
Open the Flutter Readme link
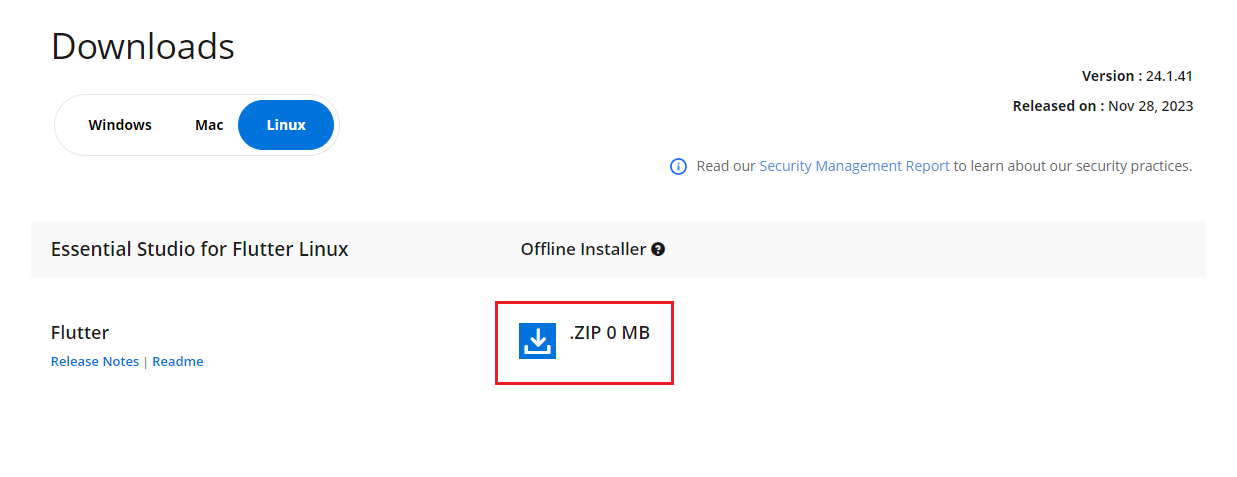tap(178, 361)
